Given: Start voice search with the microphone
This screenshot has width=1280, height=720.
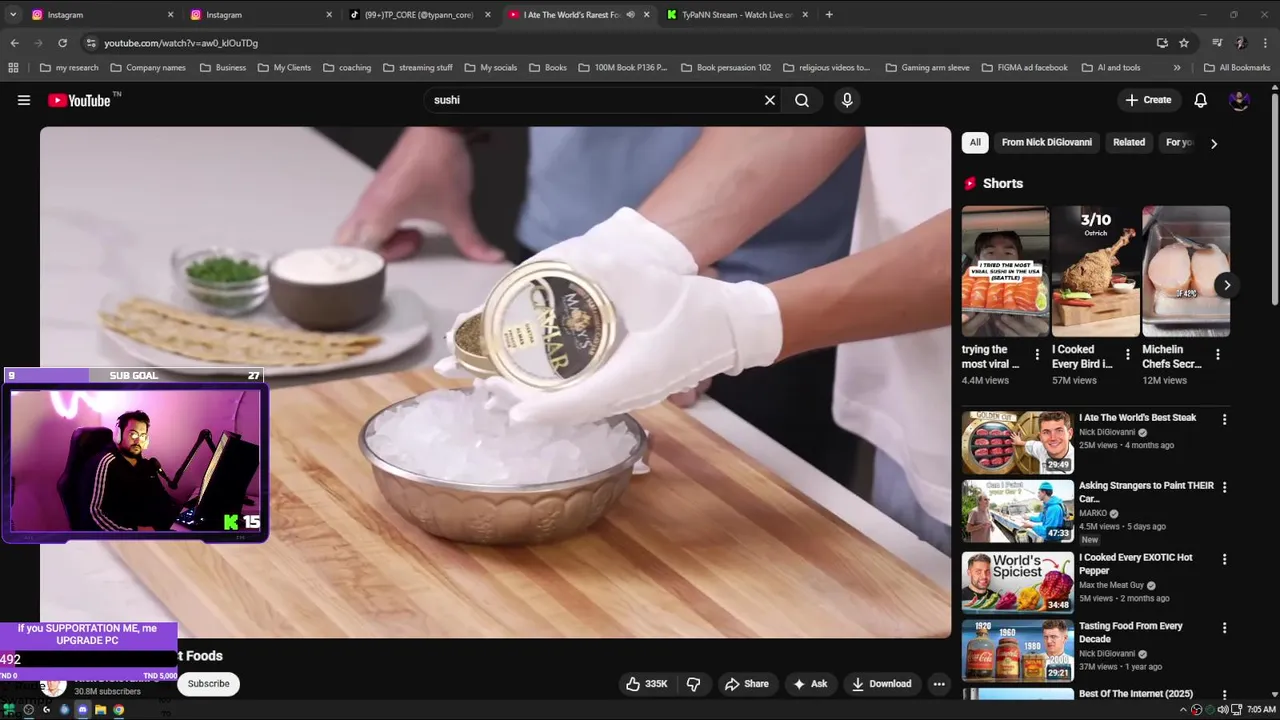Looking at the screenshot, I should click(x=847, y=100).
